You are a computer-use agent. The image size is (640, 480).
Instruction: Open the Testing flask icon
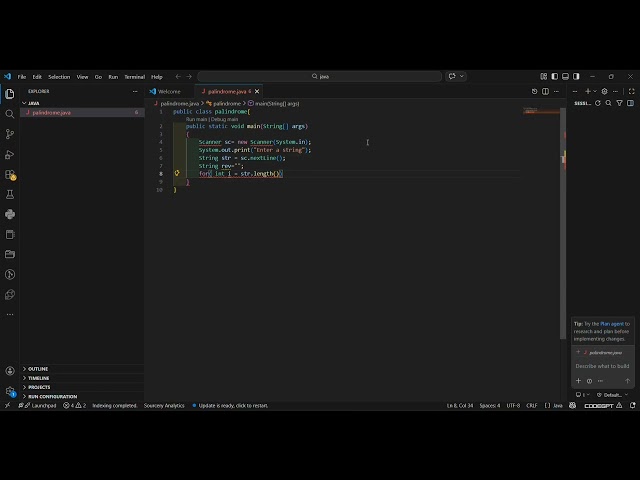10,194
